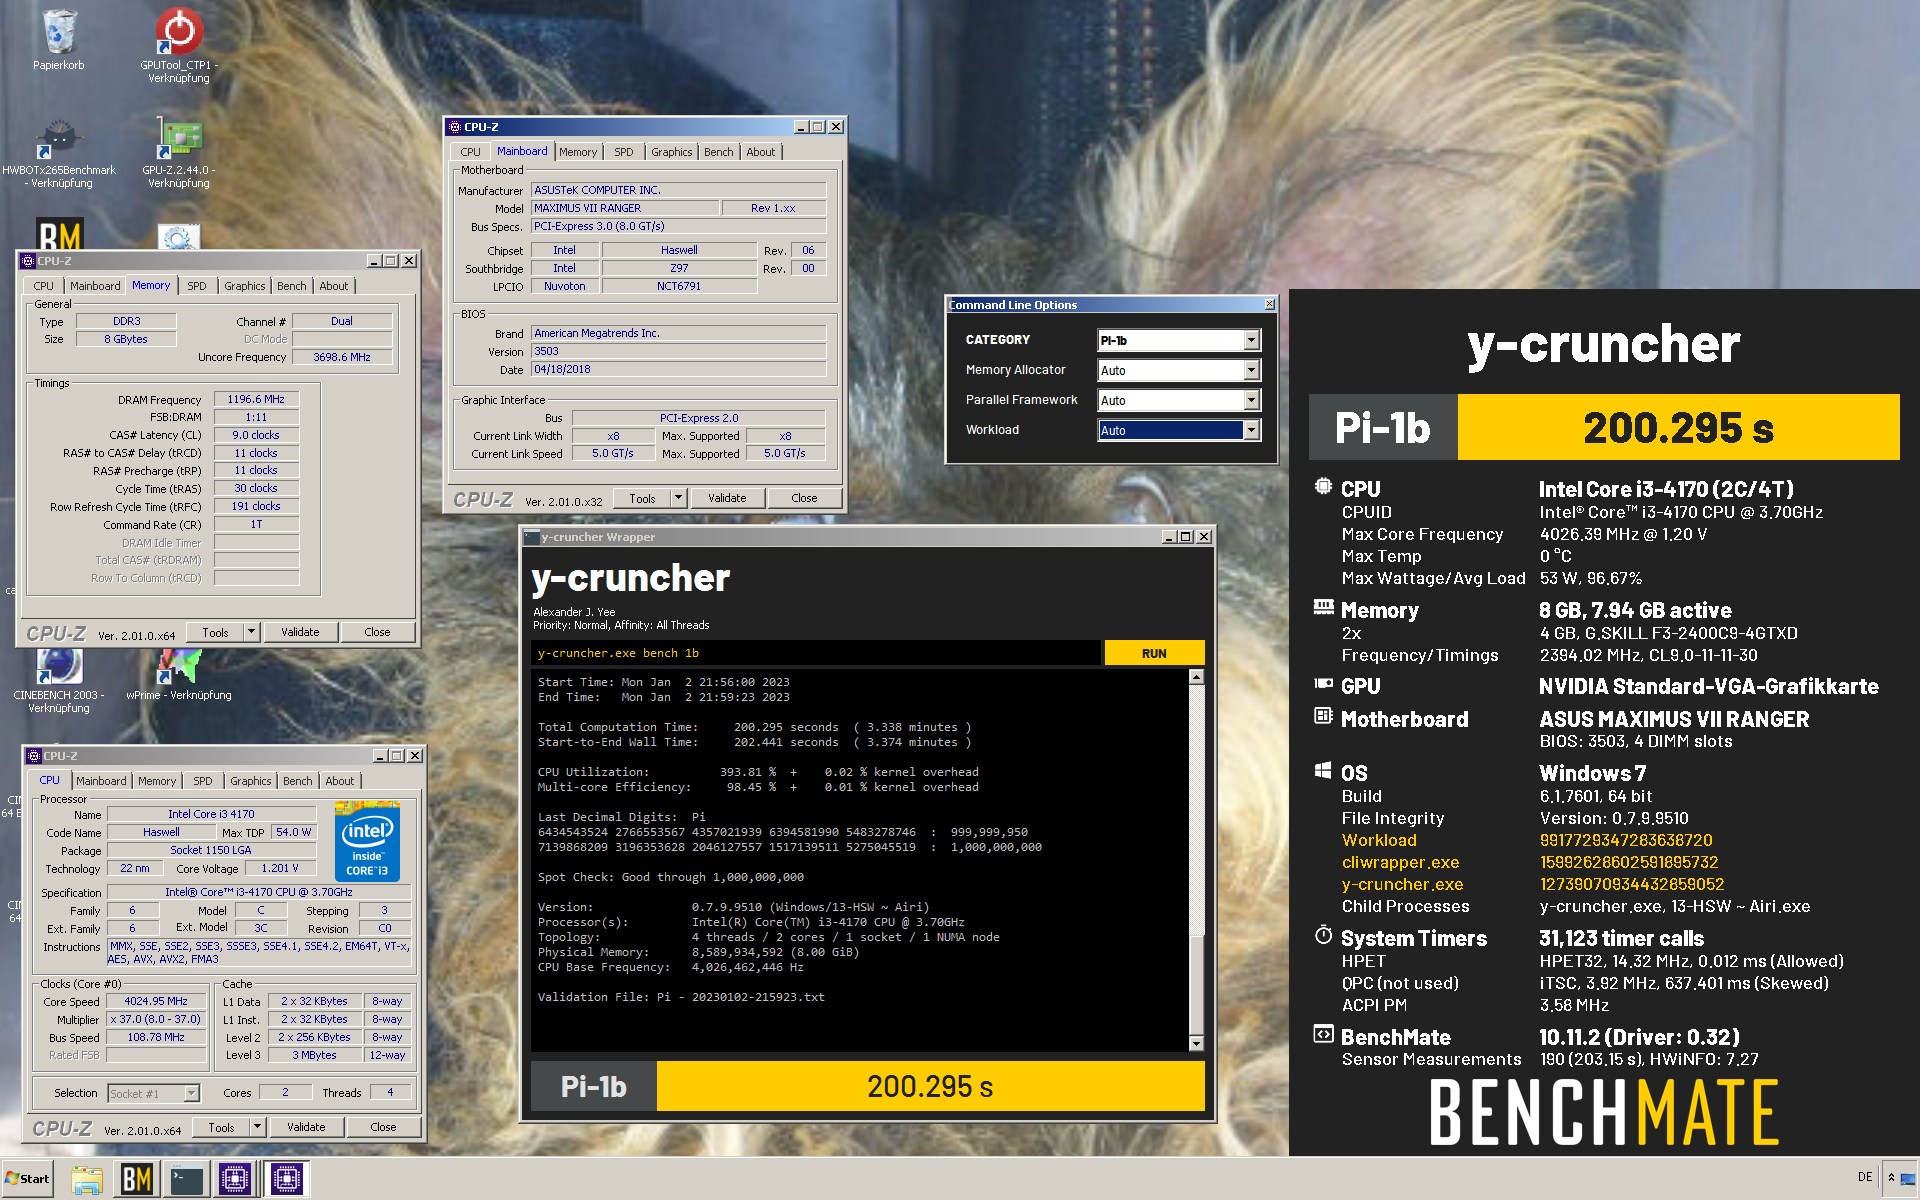Screen dimensions: 1920x1200
Task: Click Tools button in Mainboard CPU-Z window
Action: (x=642, y=498)
